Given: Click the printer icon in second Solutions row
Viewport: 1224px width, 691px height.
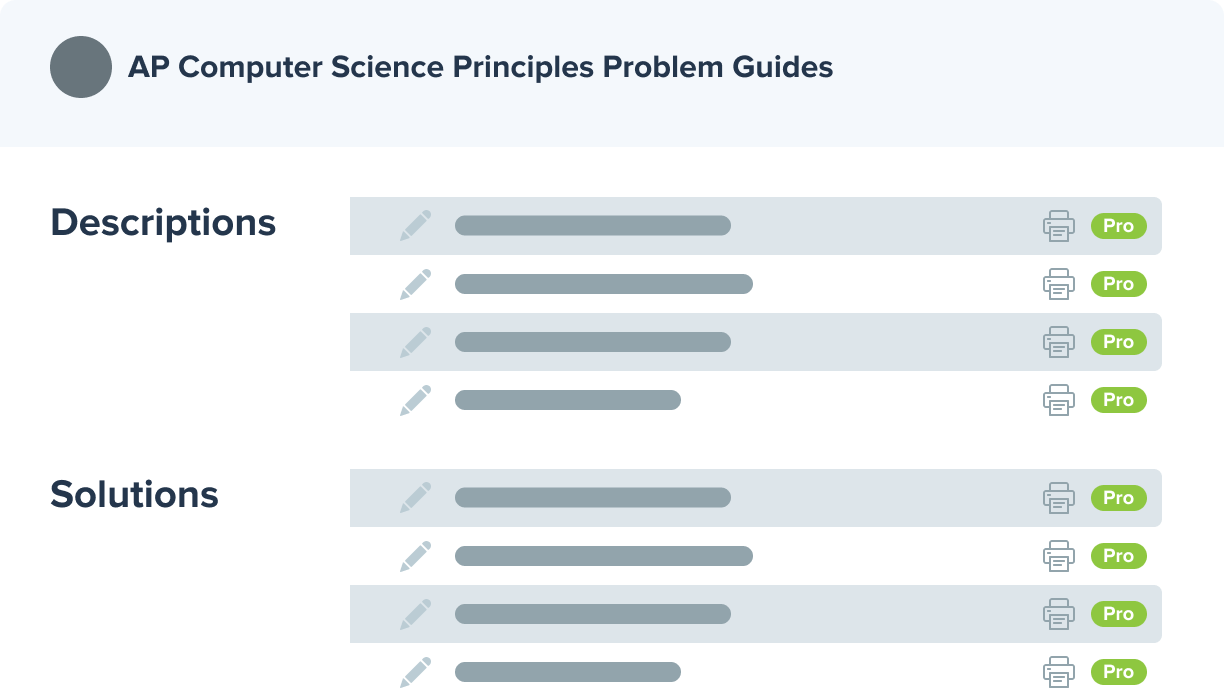Looking at the screenshot, I should [1059, 556].
